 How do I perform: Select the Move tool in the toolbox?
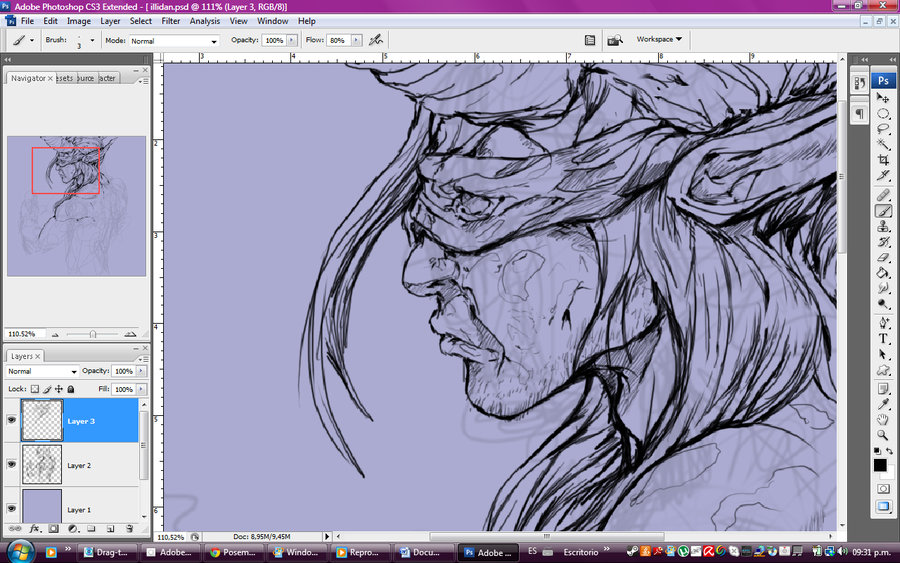pyautogui.click(x=883, y=98)
